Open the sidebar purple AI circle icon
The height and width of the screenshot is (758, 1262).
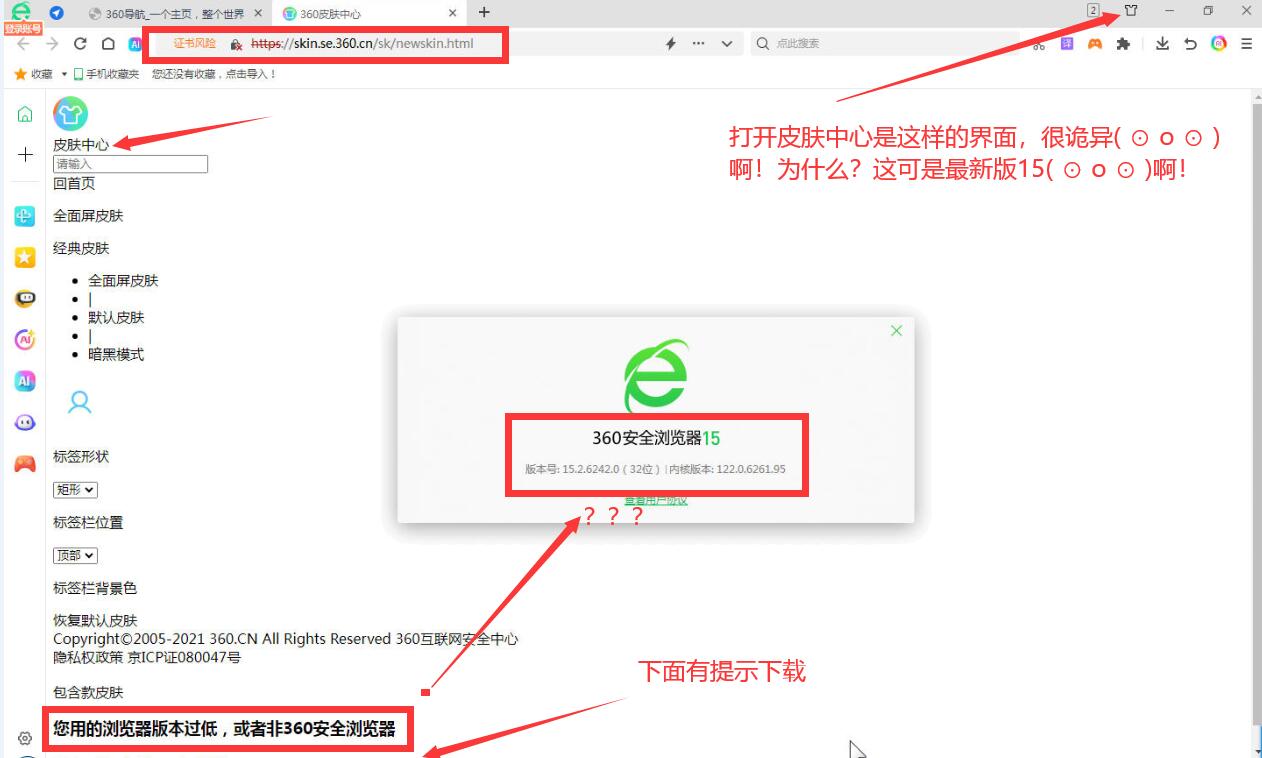coord(25,340)
